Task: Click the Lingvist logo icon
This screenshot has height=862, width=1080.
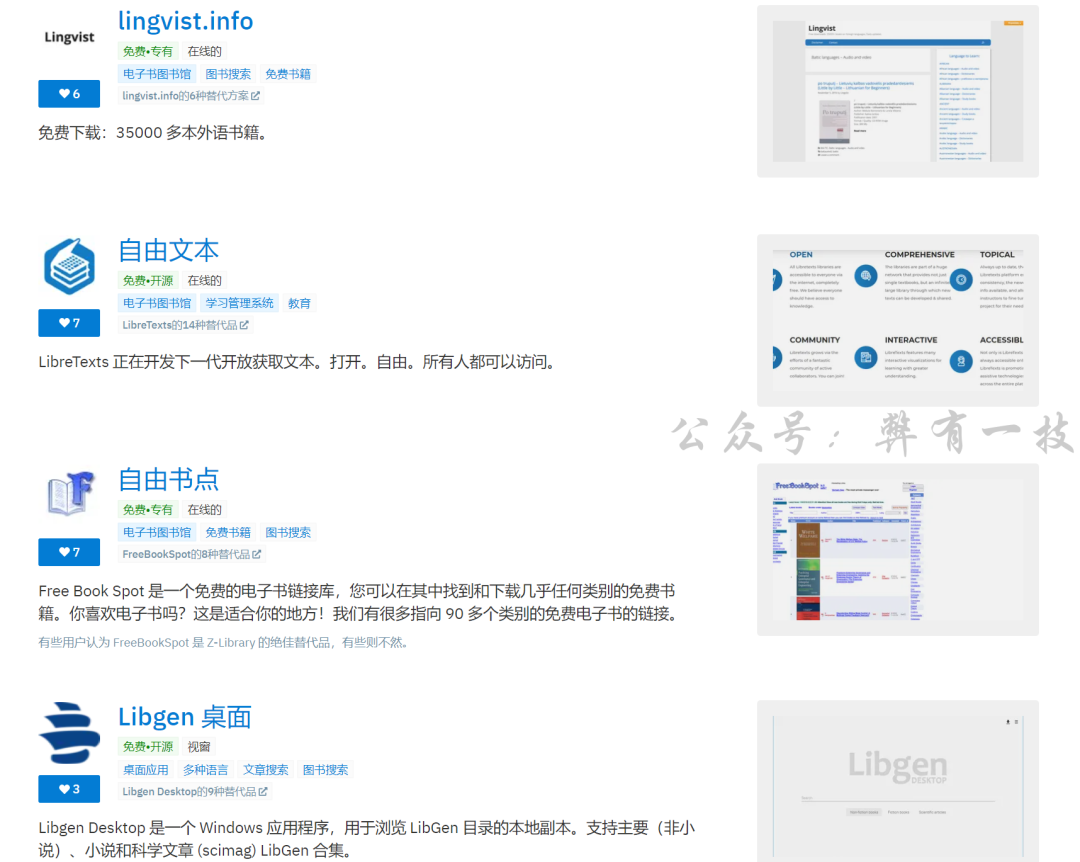Action: 69,37
